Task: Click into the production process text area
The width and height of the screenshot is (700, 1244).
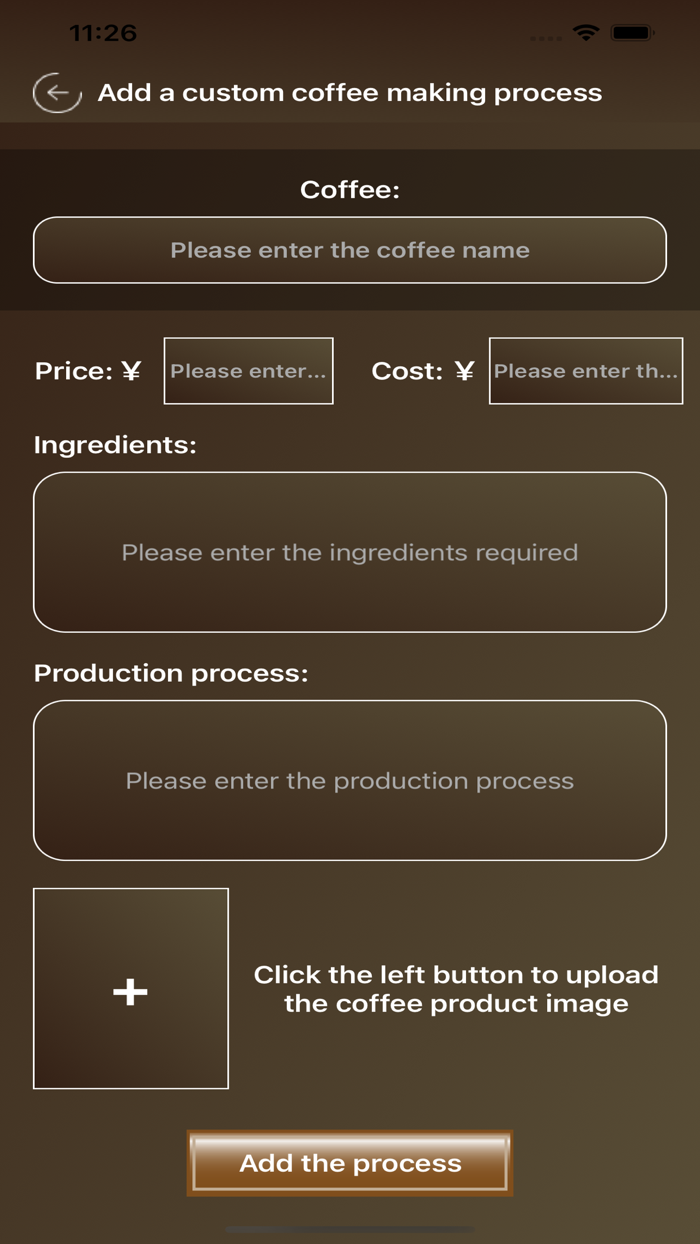Action: click(x=350, y=780)
